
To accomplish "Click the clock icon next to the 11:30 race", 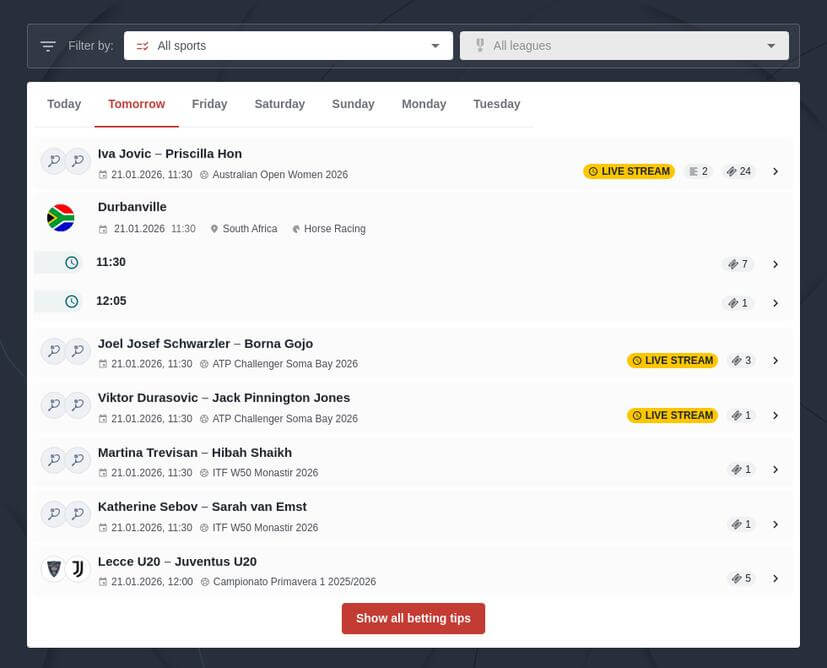I will (69, 262).
